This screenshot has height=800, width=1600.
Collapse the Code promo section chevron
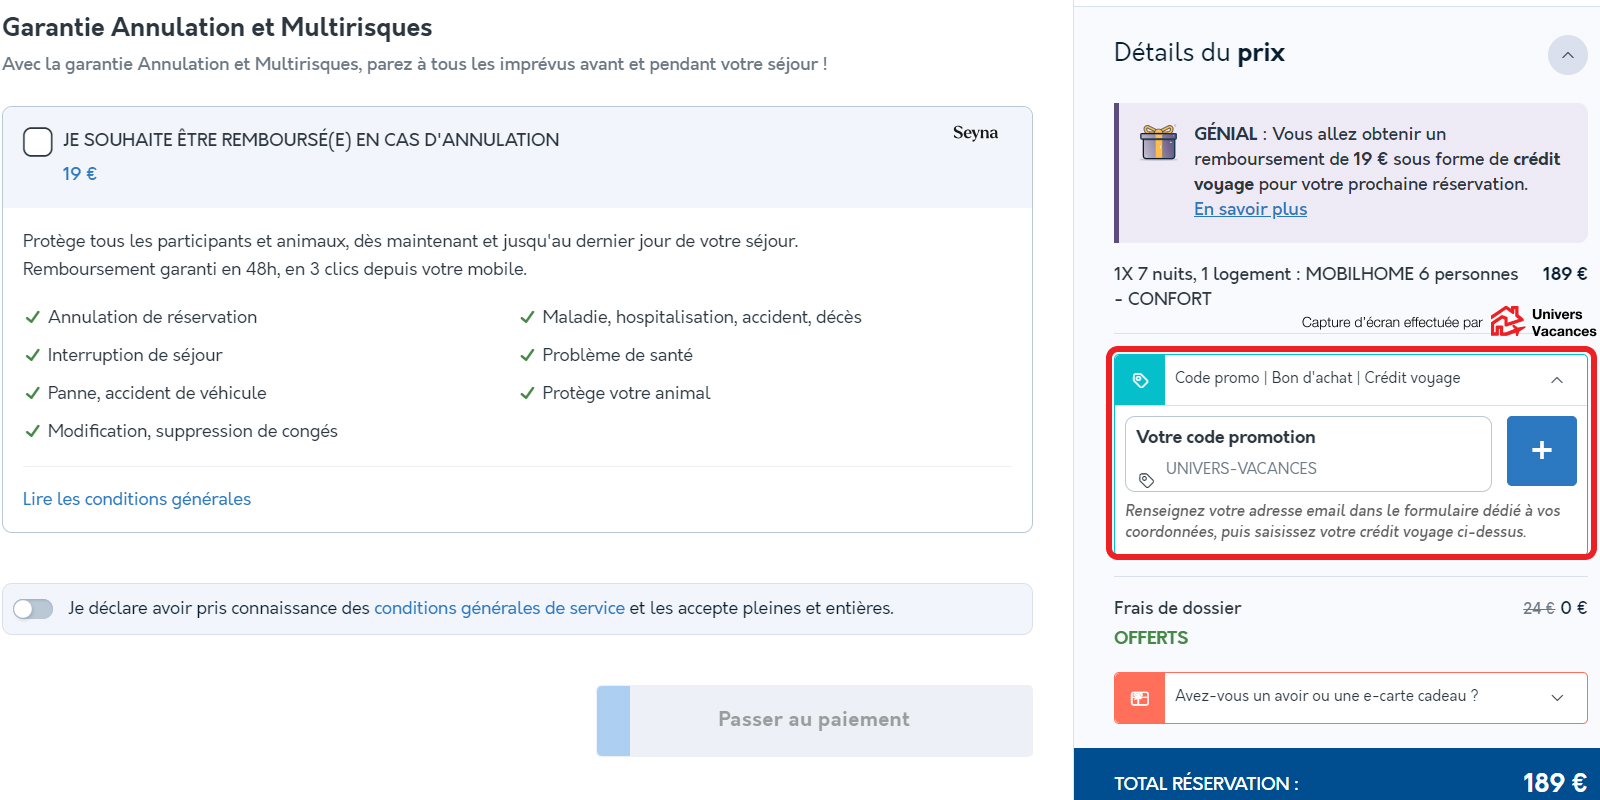(x=1557, y=380)
